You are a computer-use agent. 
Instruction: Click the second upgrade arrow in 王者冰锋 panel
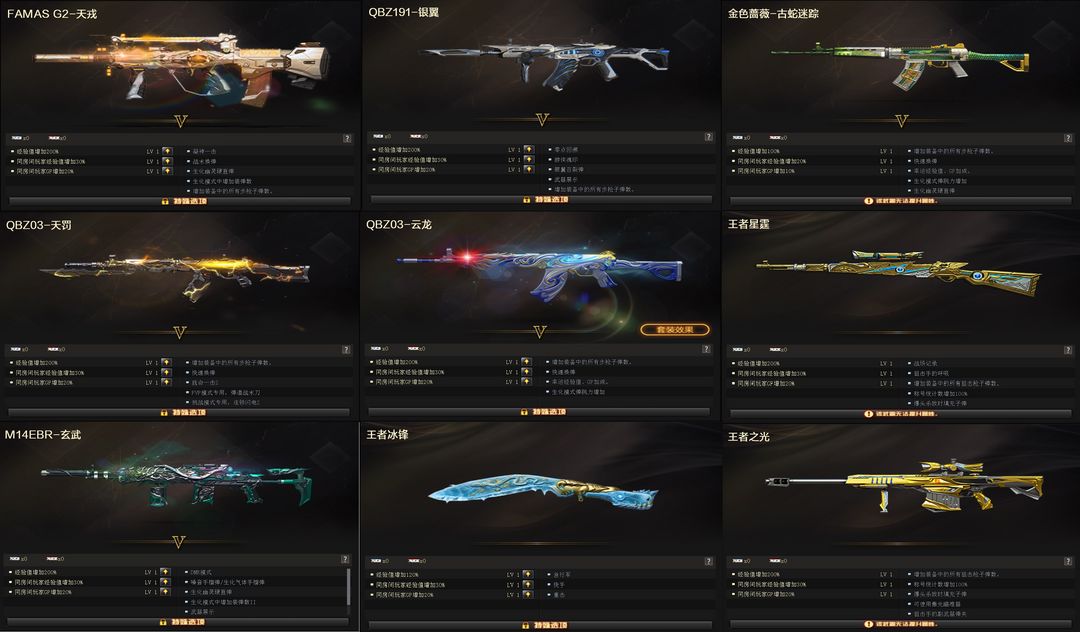coord(528,584)
